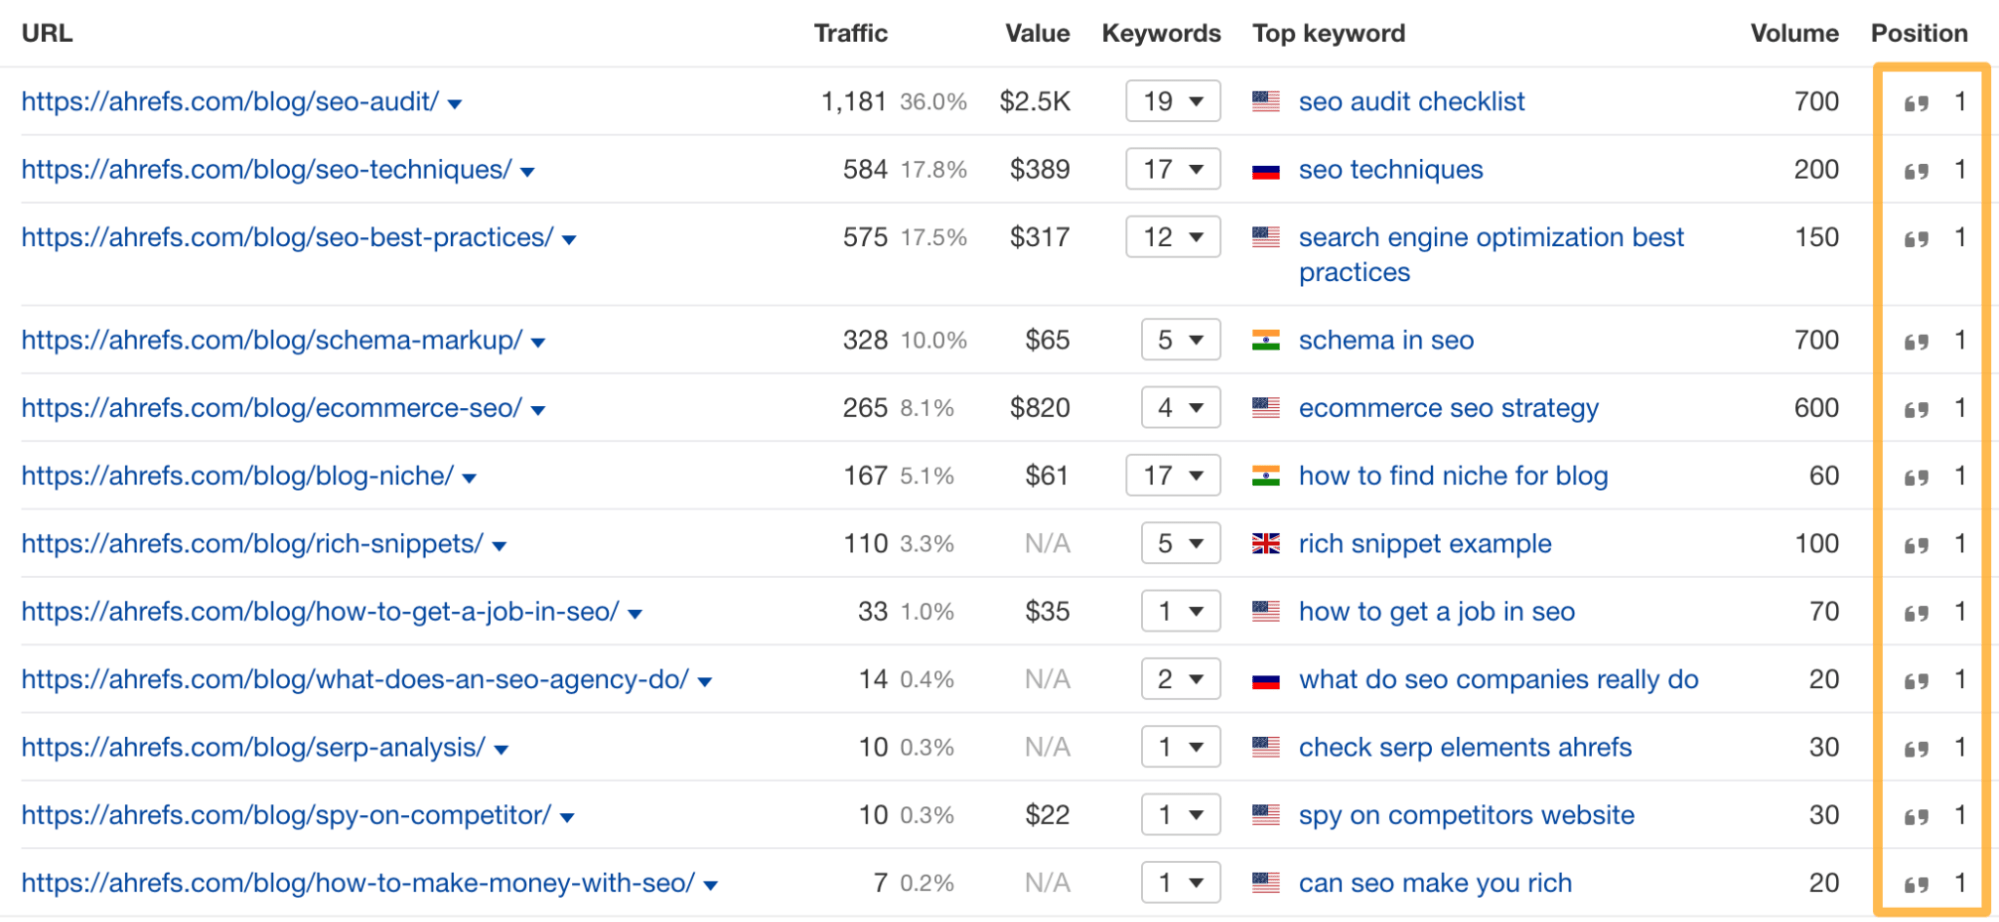Open the keywords dropdown for schema-markup
The height and width of the screenshot is (922, 1999).
(1180, 340)
